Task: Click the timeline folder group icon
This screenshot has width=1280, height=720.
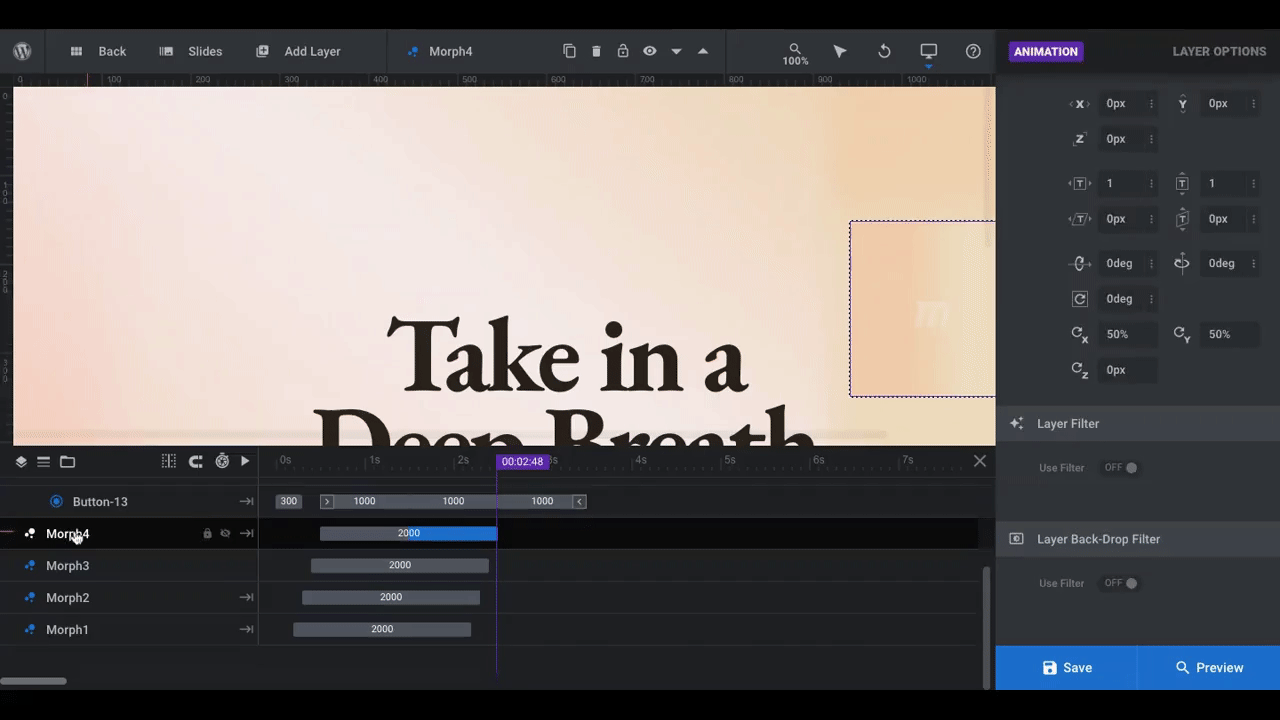Action: [67, 462]
